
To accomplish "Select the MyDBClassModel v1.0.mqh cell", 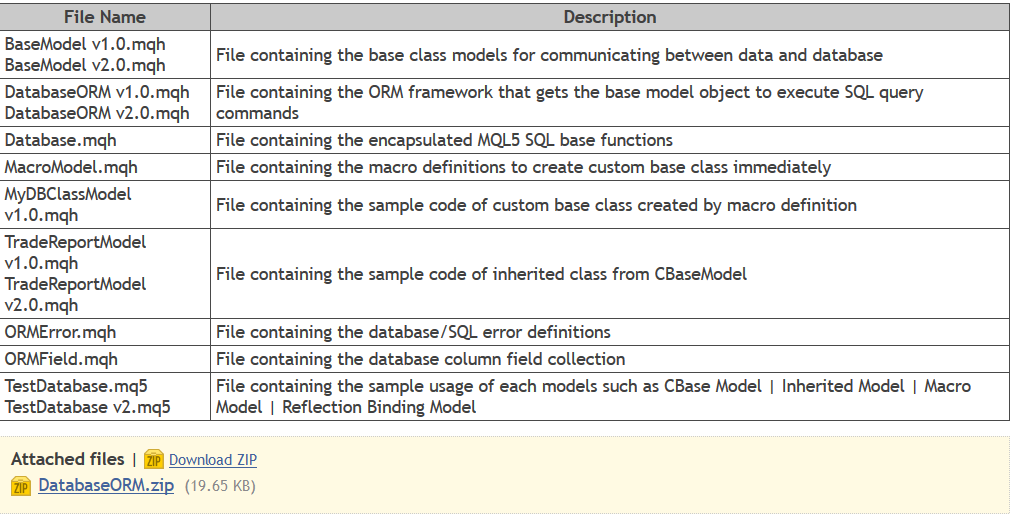I will (x=68, y=204).
